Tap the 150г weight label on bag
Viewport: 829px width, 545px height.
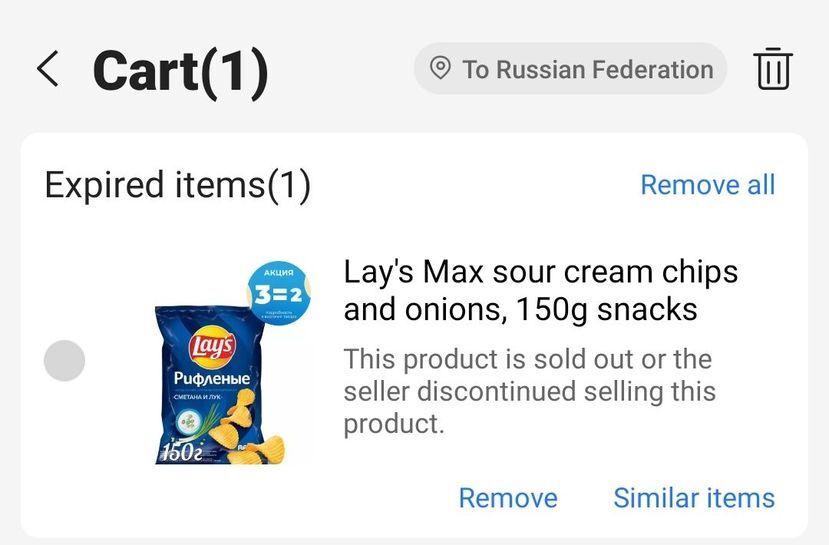coord(177,451)
